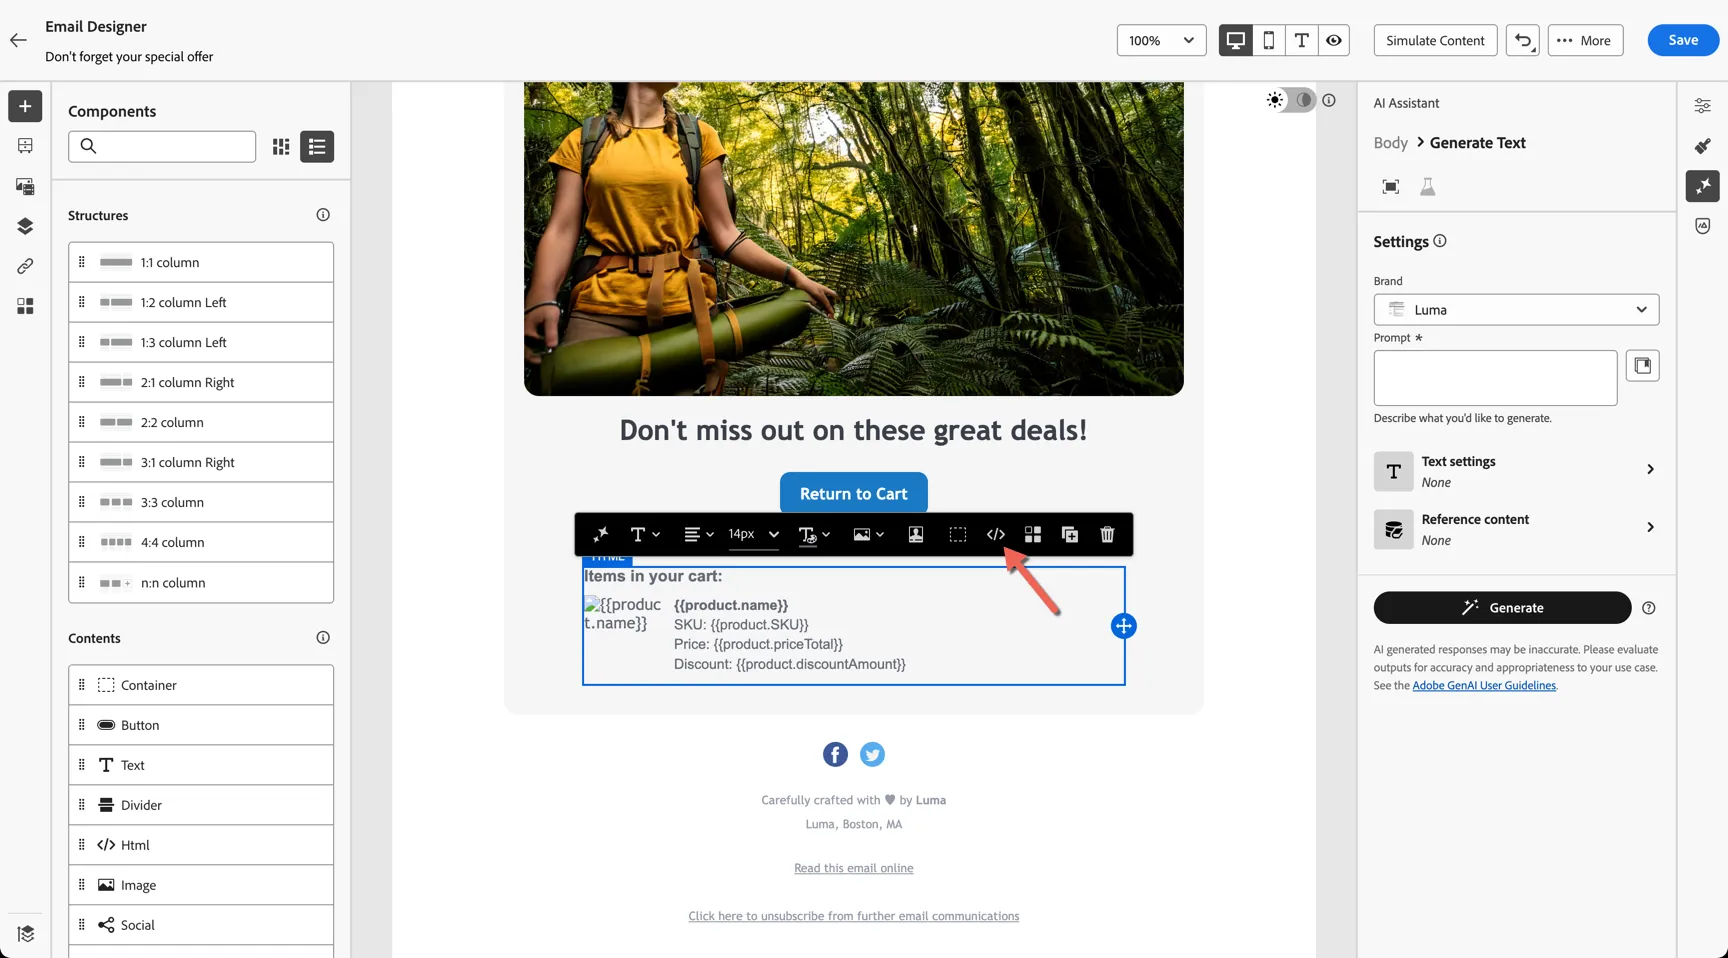Image resolution: width=1728 pixels, height=958 pixels.
Task: Open font color picker in toolbar
Action: pyautogui.click(x=814, y=535)
